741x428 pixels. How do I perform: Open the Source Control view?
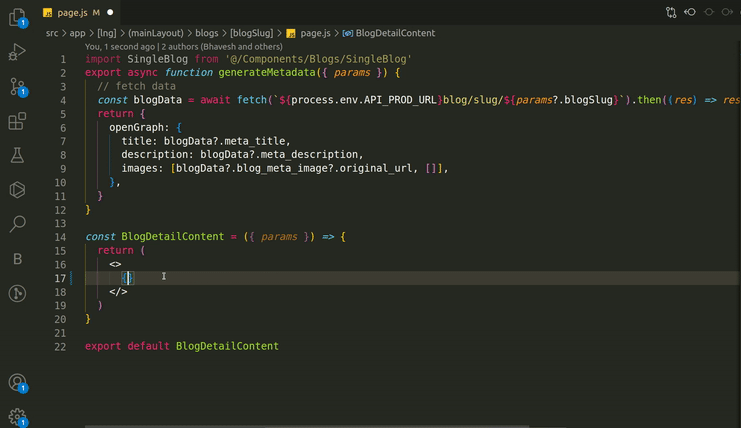click(x=17, y=87)
